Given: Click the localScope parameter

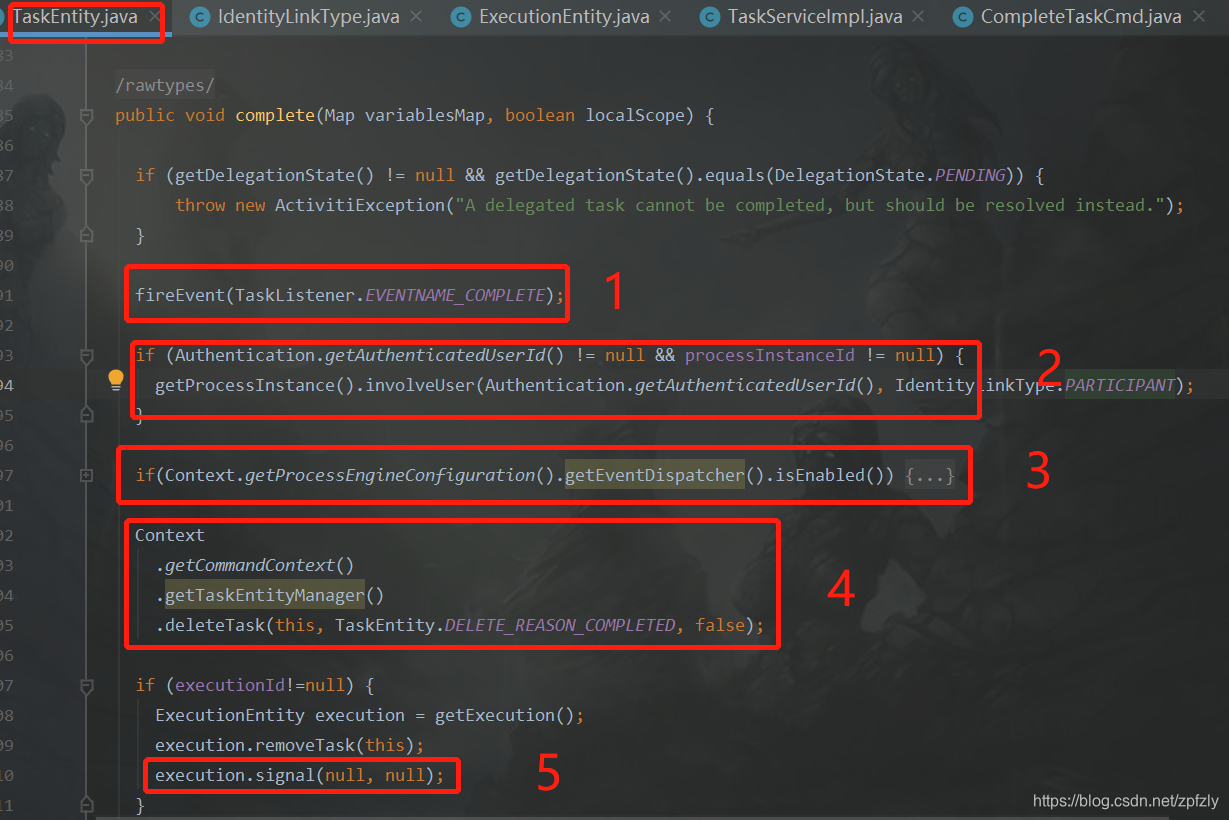Looking at the screenshot, I should pyautogui.click(x=635, y=115).
